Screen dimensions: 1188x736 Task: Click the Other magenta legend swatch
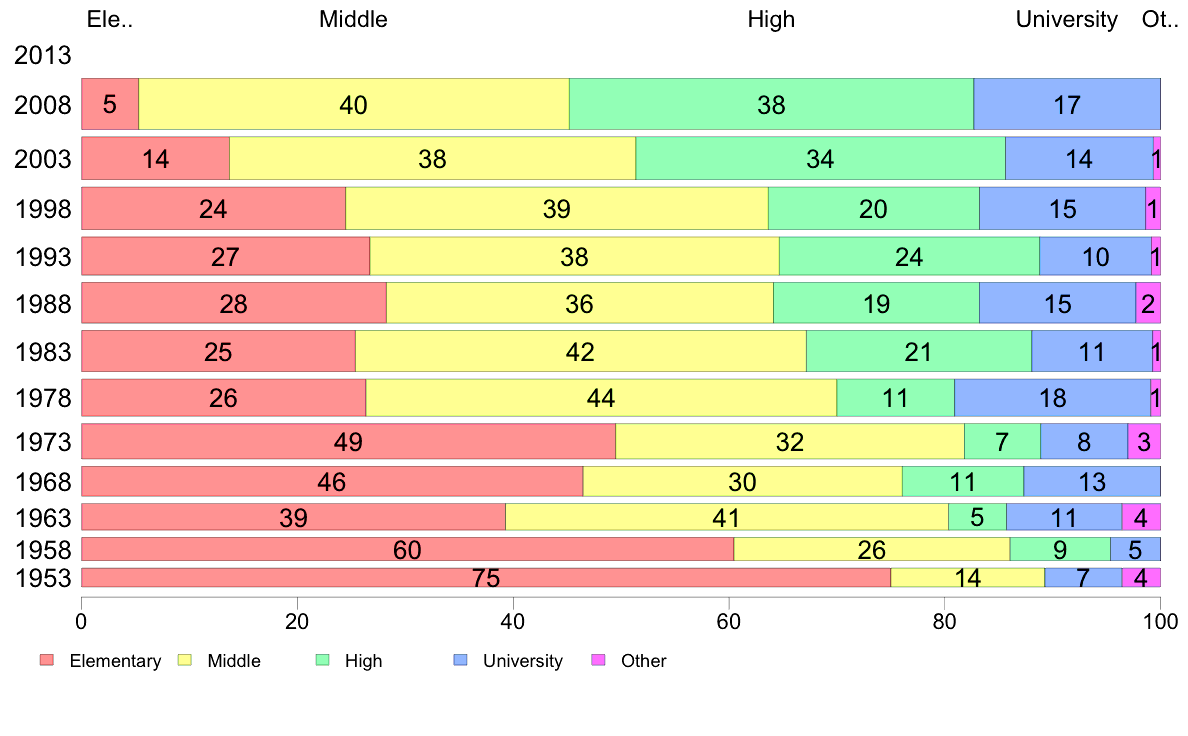tap(598, 660)
